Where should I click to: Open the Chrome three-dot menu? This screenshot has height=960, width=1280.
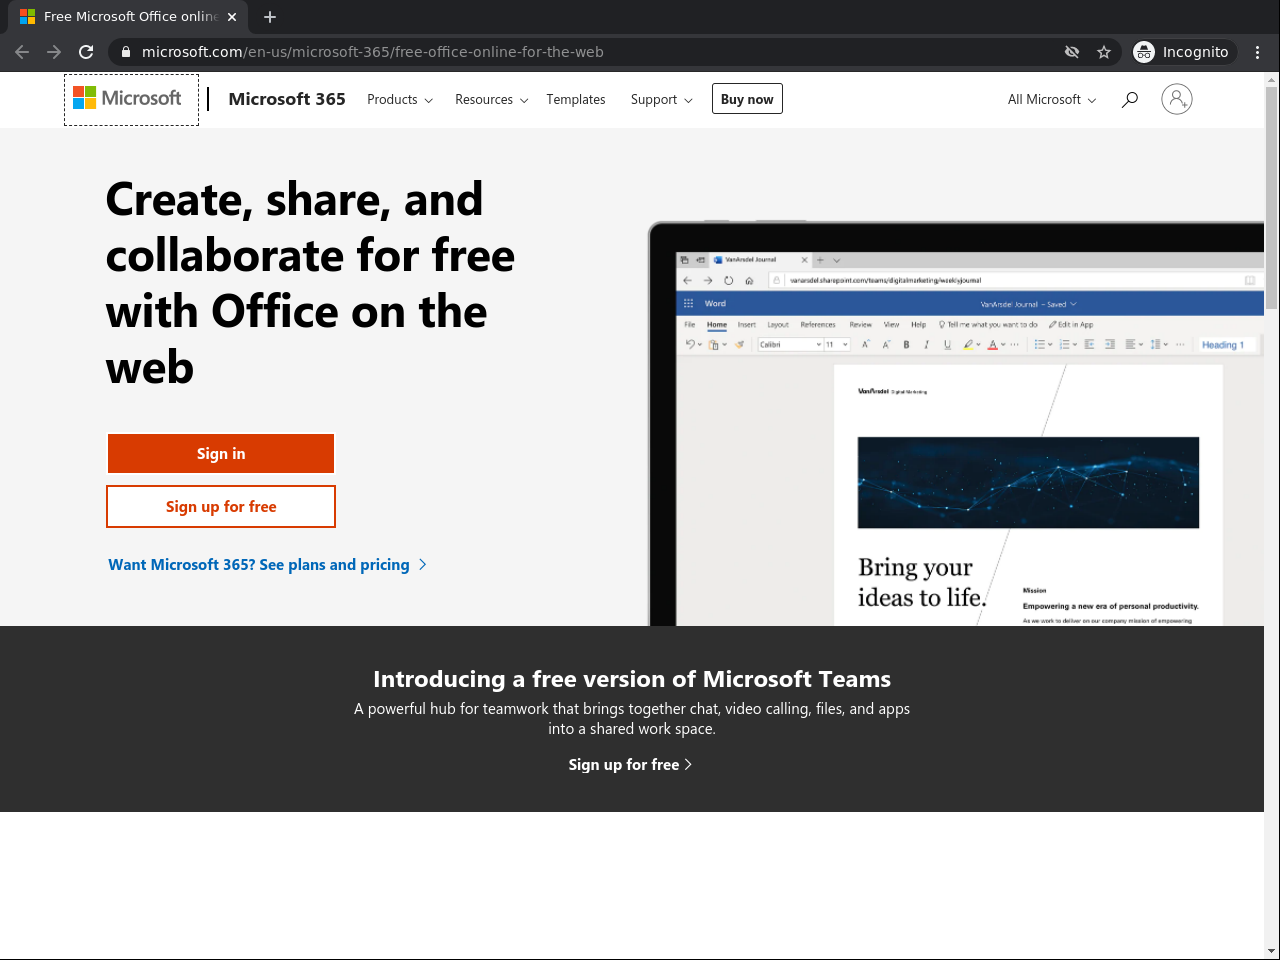click(1258, 52)
